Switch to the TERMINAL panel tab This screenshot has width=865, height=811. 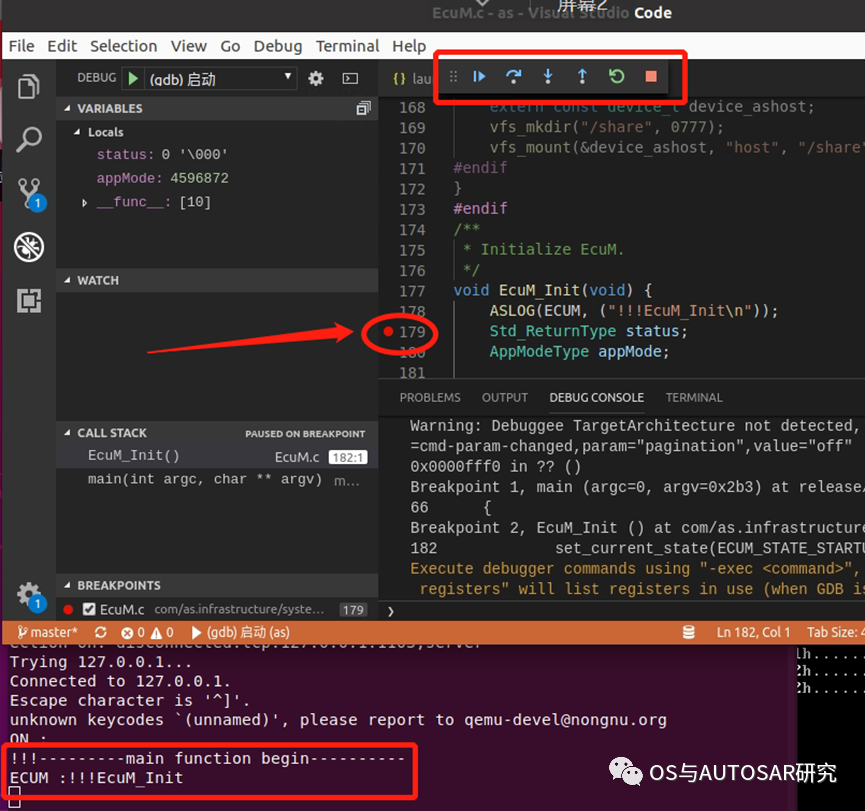(693, 397)
